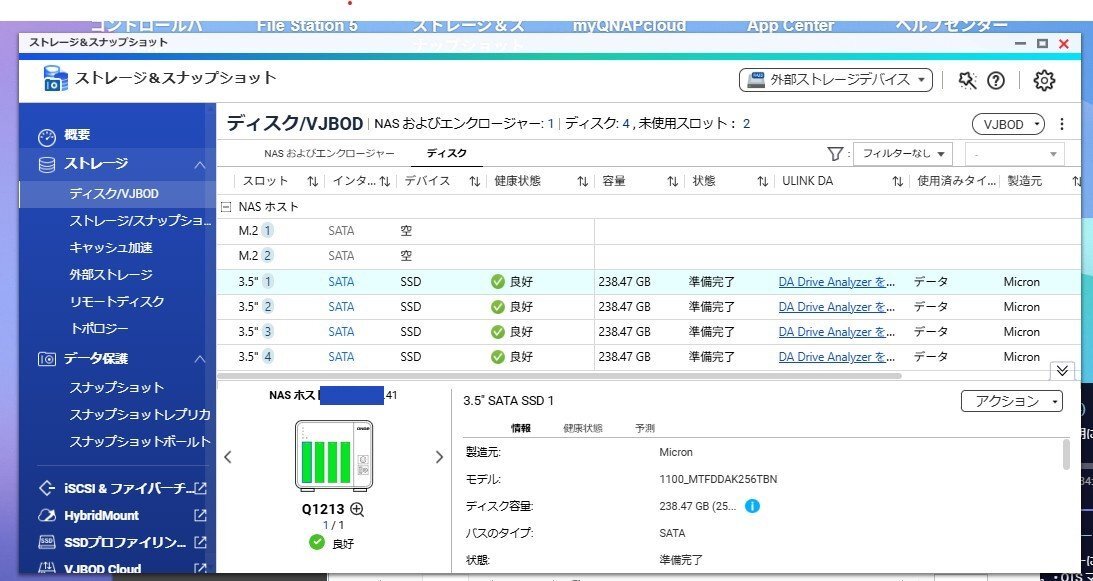Switch to the 健康状態 detail tab

[582, 428]
